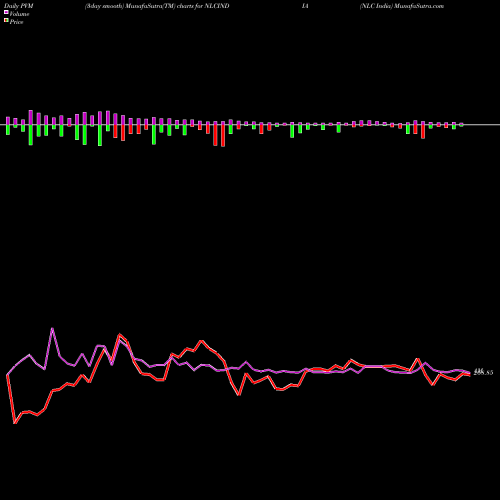The height and width of the screenshot is (500, 500).
Task: Select the 'Price' legend label
Action: tap(16, 22)
